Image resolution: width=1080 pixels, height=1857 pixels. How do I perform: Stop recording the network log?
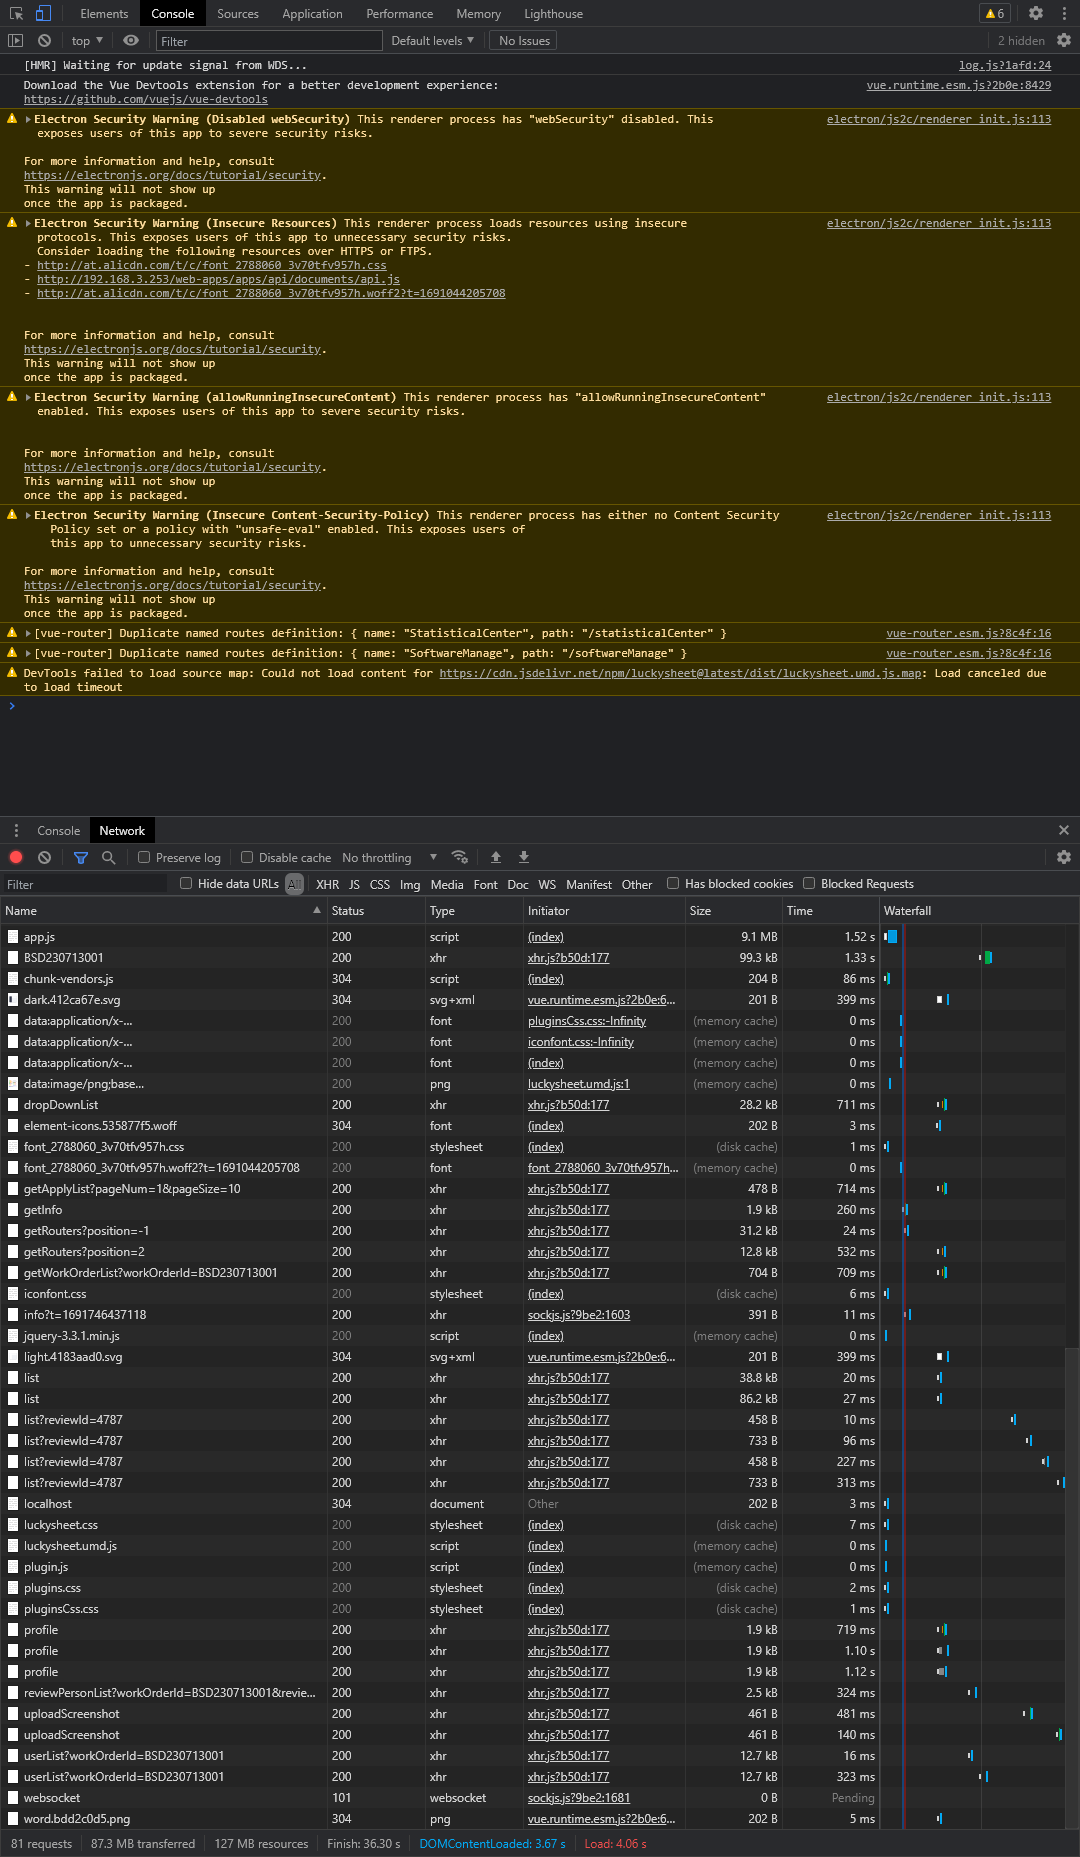pyautogui.click(x=16, y=858)
